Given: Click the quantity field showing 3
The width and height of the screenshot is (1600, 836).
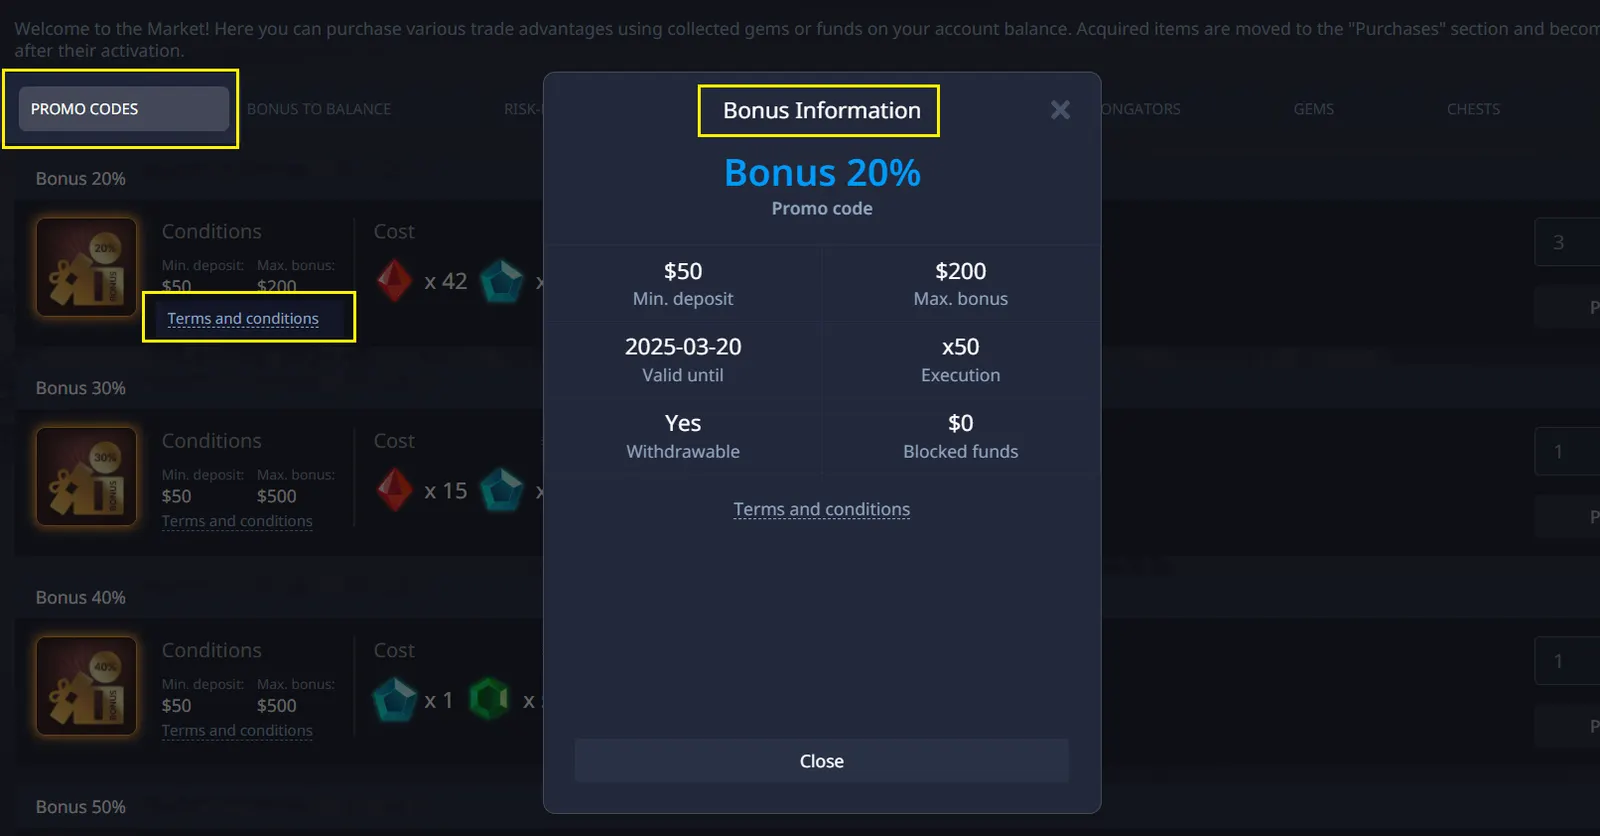Looking at the screenshot, I should point(1567,241).
